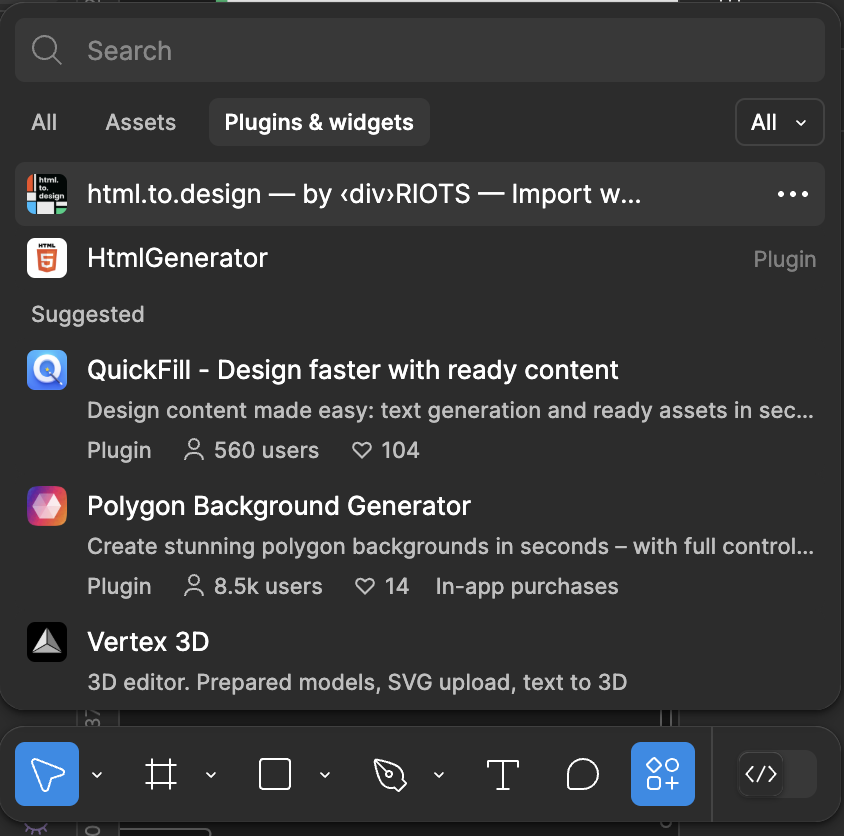Expand the Frame tool options chevron
The image size is (844, 836).
coord(211,775)
